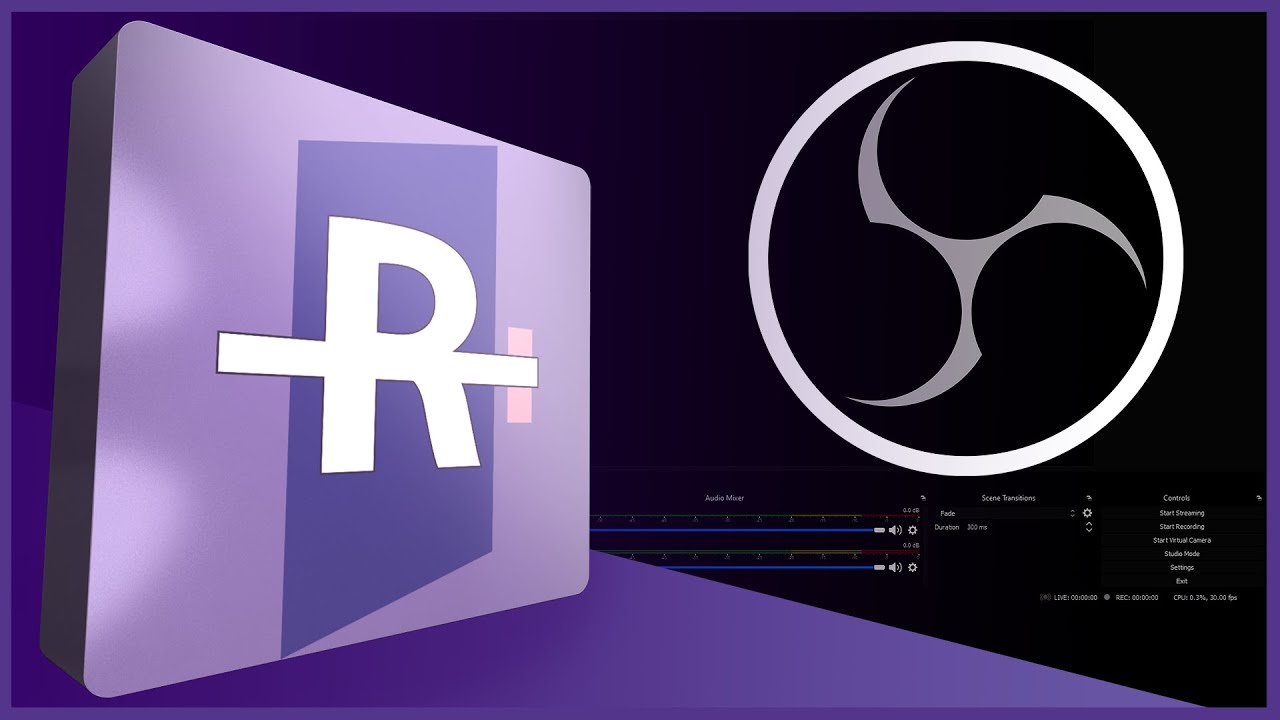Click the REC: 00:00:00 status text
The width and height of the screenshot is (1280, 720).
point(1137,597)
